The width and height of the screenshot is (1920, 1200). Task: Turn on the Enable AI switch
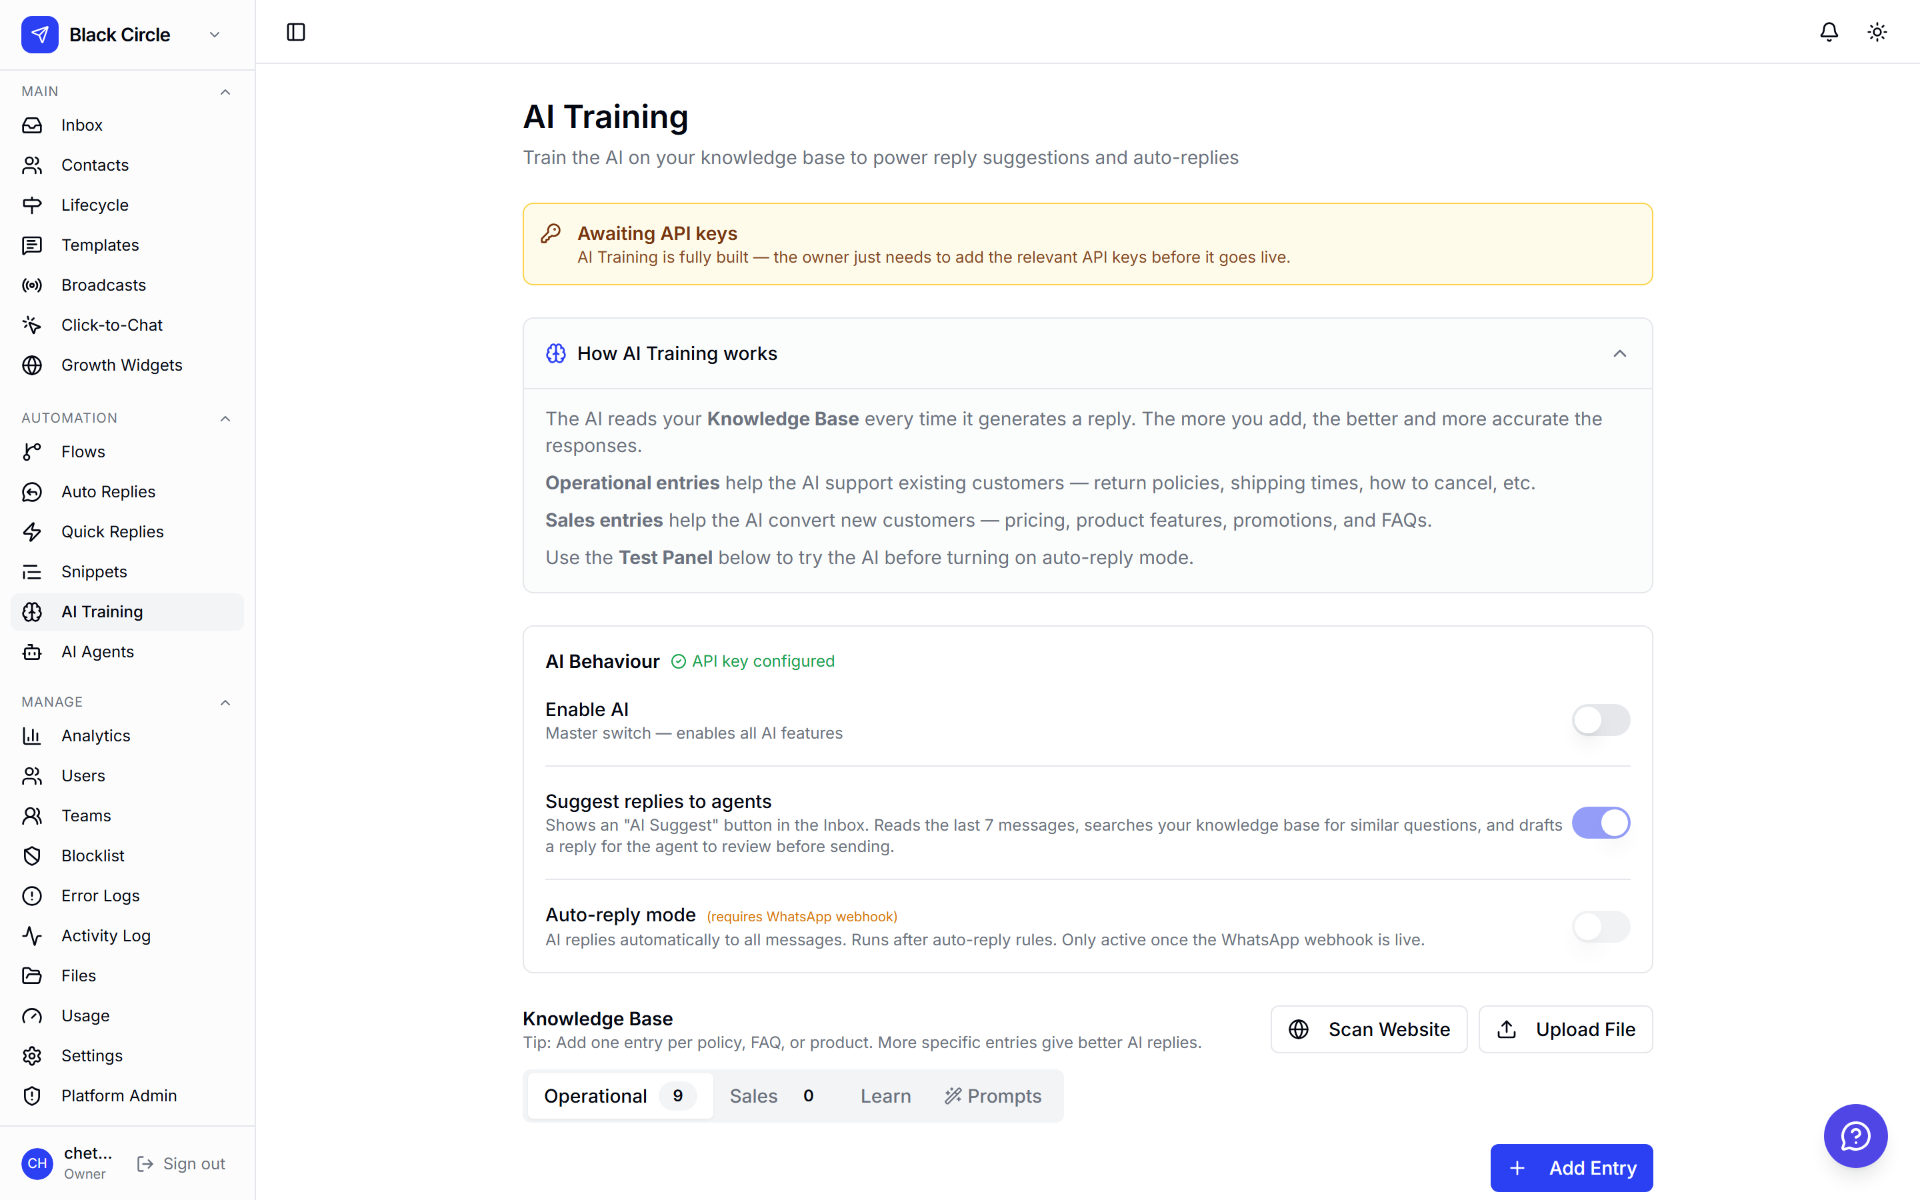tap(1601, 720)
